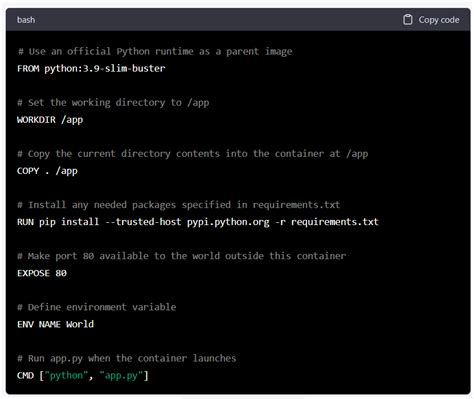Click the green "app.py" string
474x399 pixels.
[121, 376]
